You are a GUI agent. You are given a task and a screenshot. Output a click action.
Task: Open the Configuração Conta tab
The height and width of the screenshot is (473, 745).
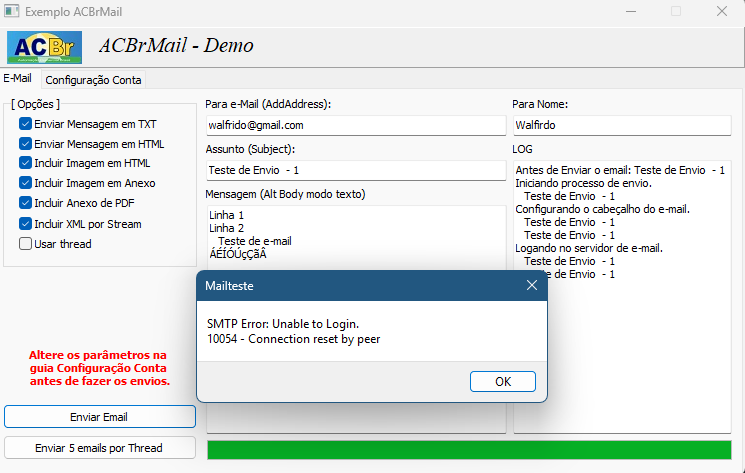(x=93, y=80)
